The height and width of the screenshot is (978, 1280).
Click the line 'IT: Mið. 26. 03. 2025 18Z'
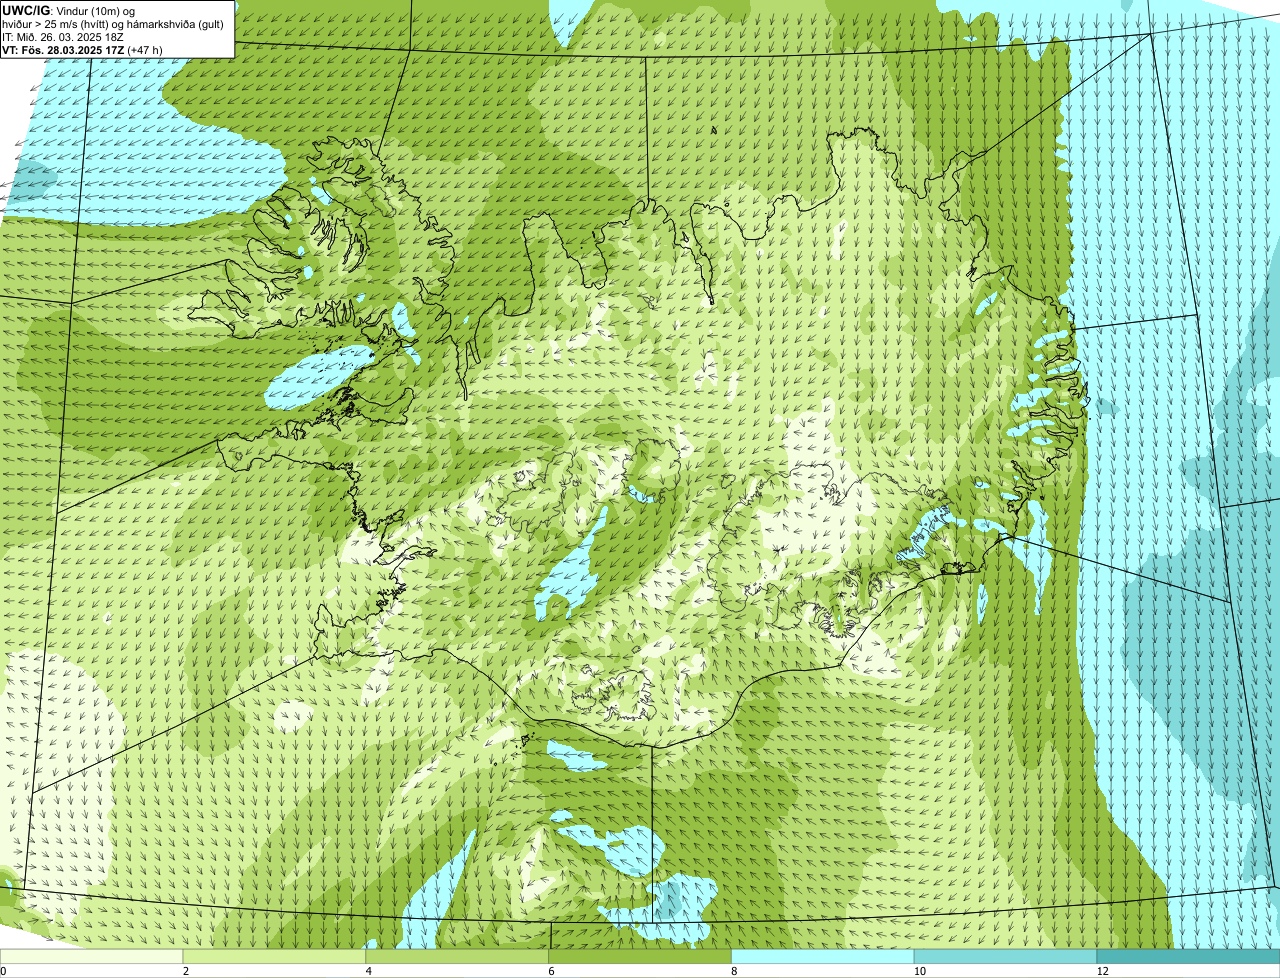click(63, 37)
